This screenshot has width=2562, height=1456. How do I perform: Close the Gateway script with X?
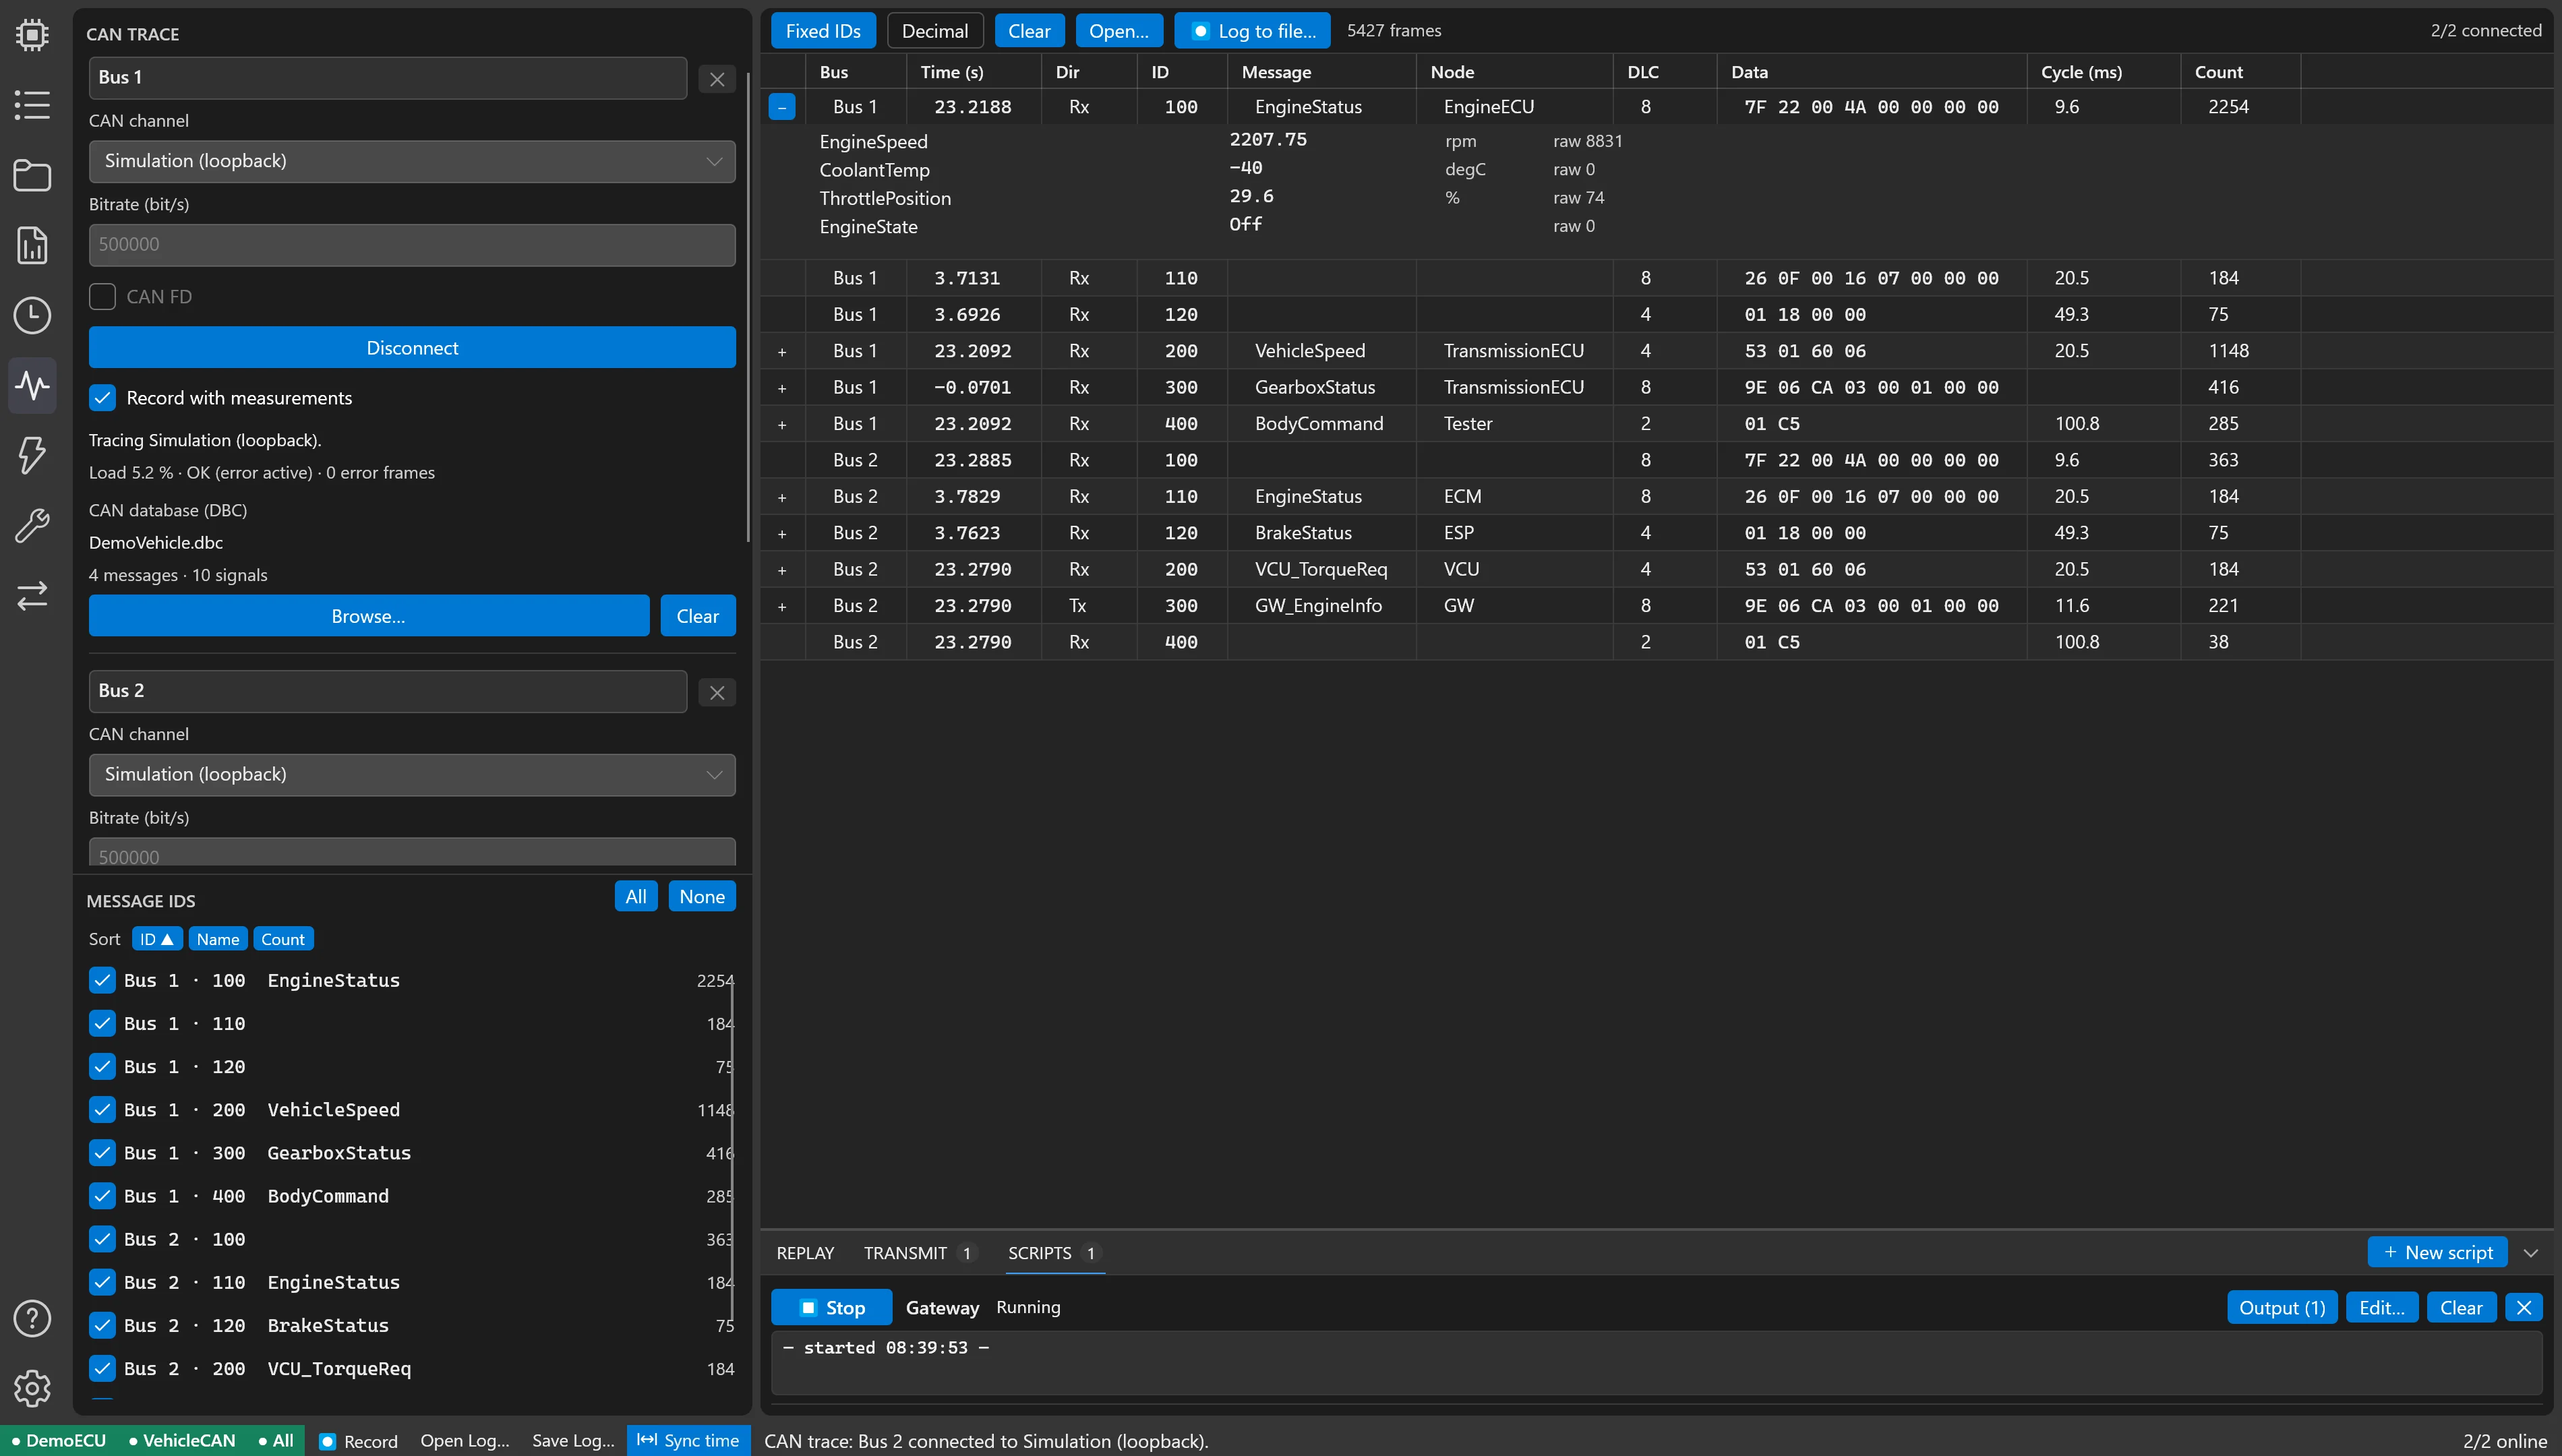pyautogui.click(x=2524, y=1307)
